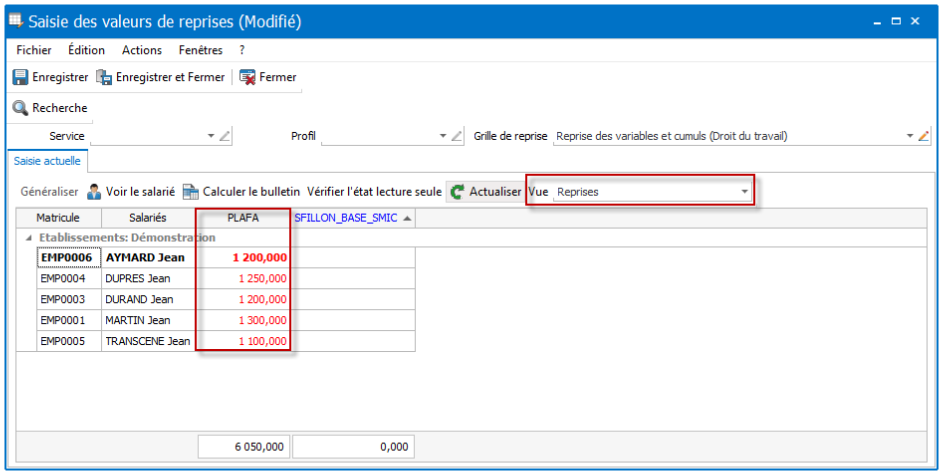Open the Service dropdown list
943x475 pixels.
pos(210,136)
